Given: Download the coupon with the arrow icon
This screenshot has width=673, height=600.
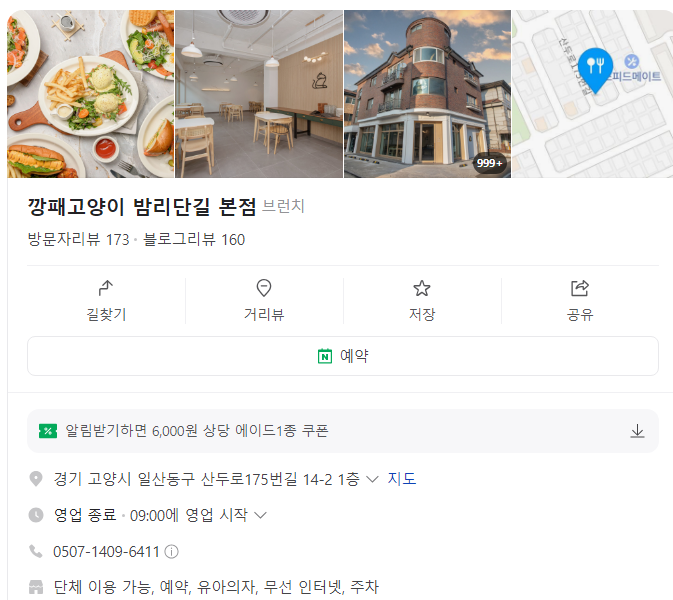Looking at the screenshot, I should pos(637,431).
